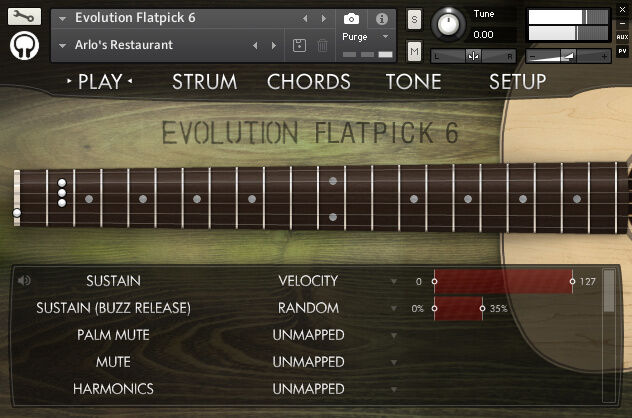Click the Tune knob
This screenshot has width=632, height=418.
tap(448, 24)
